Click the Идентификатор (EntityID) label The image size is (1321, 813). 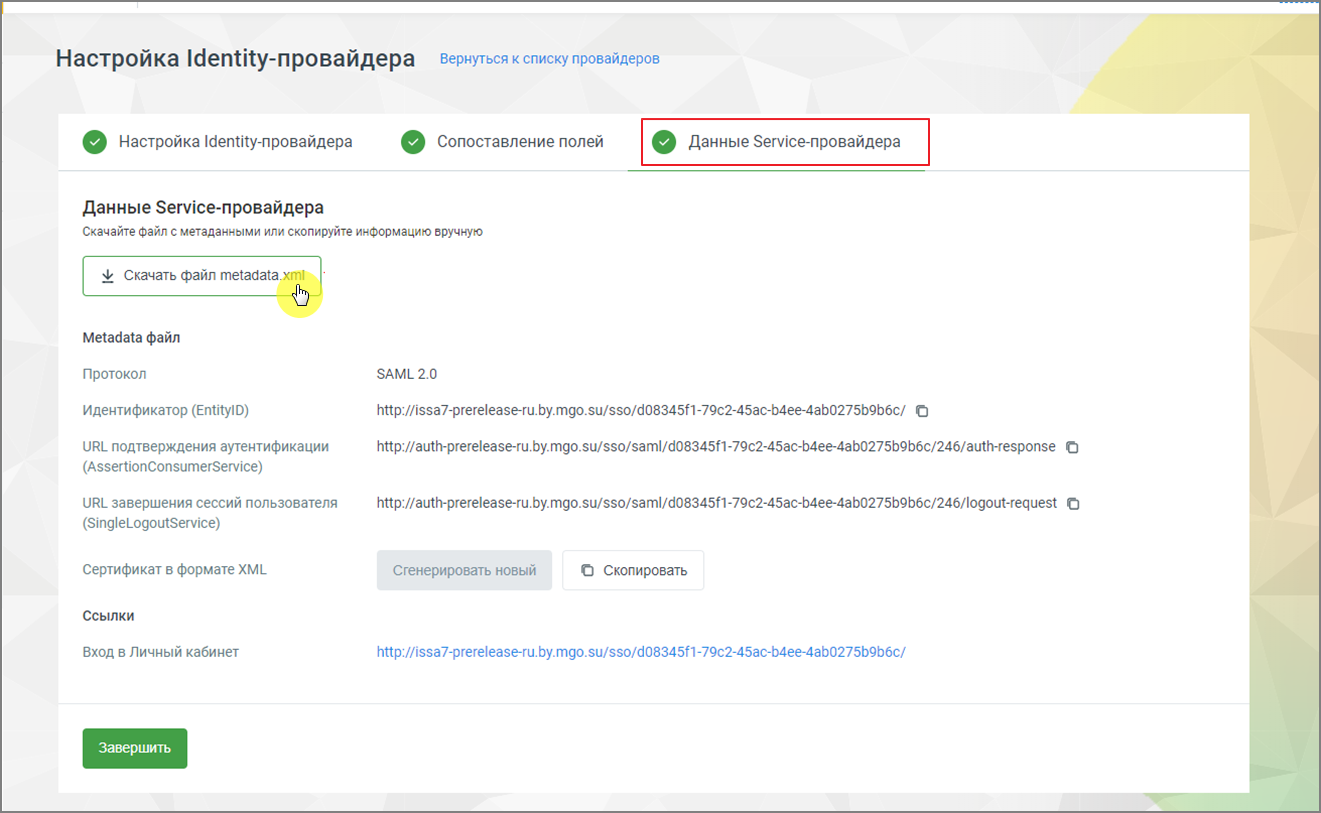(166, 410)
